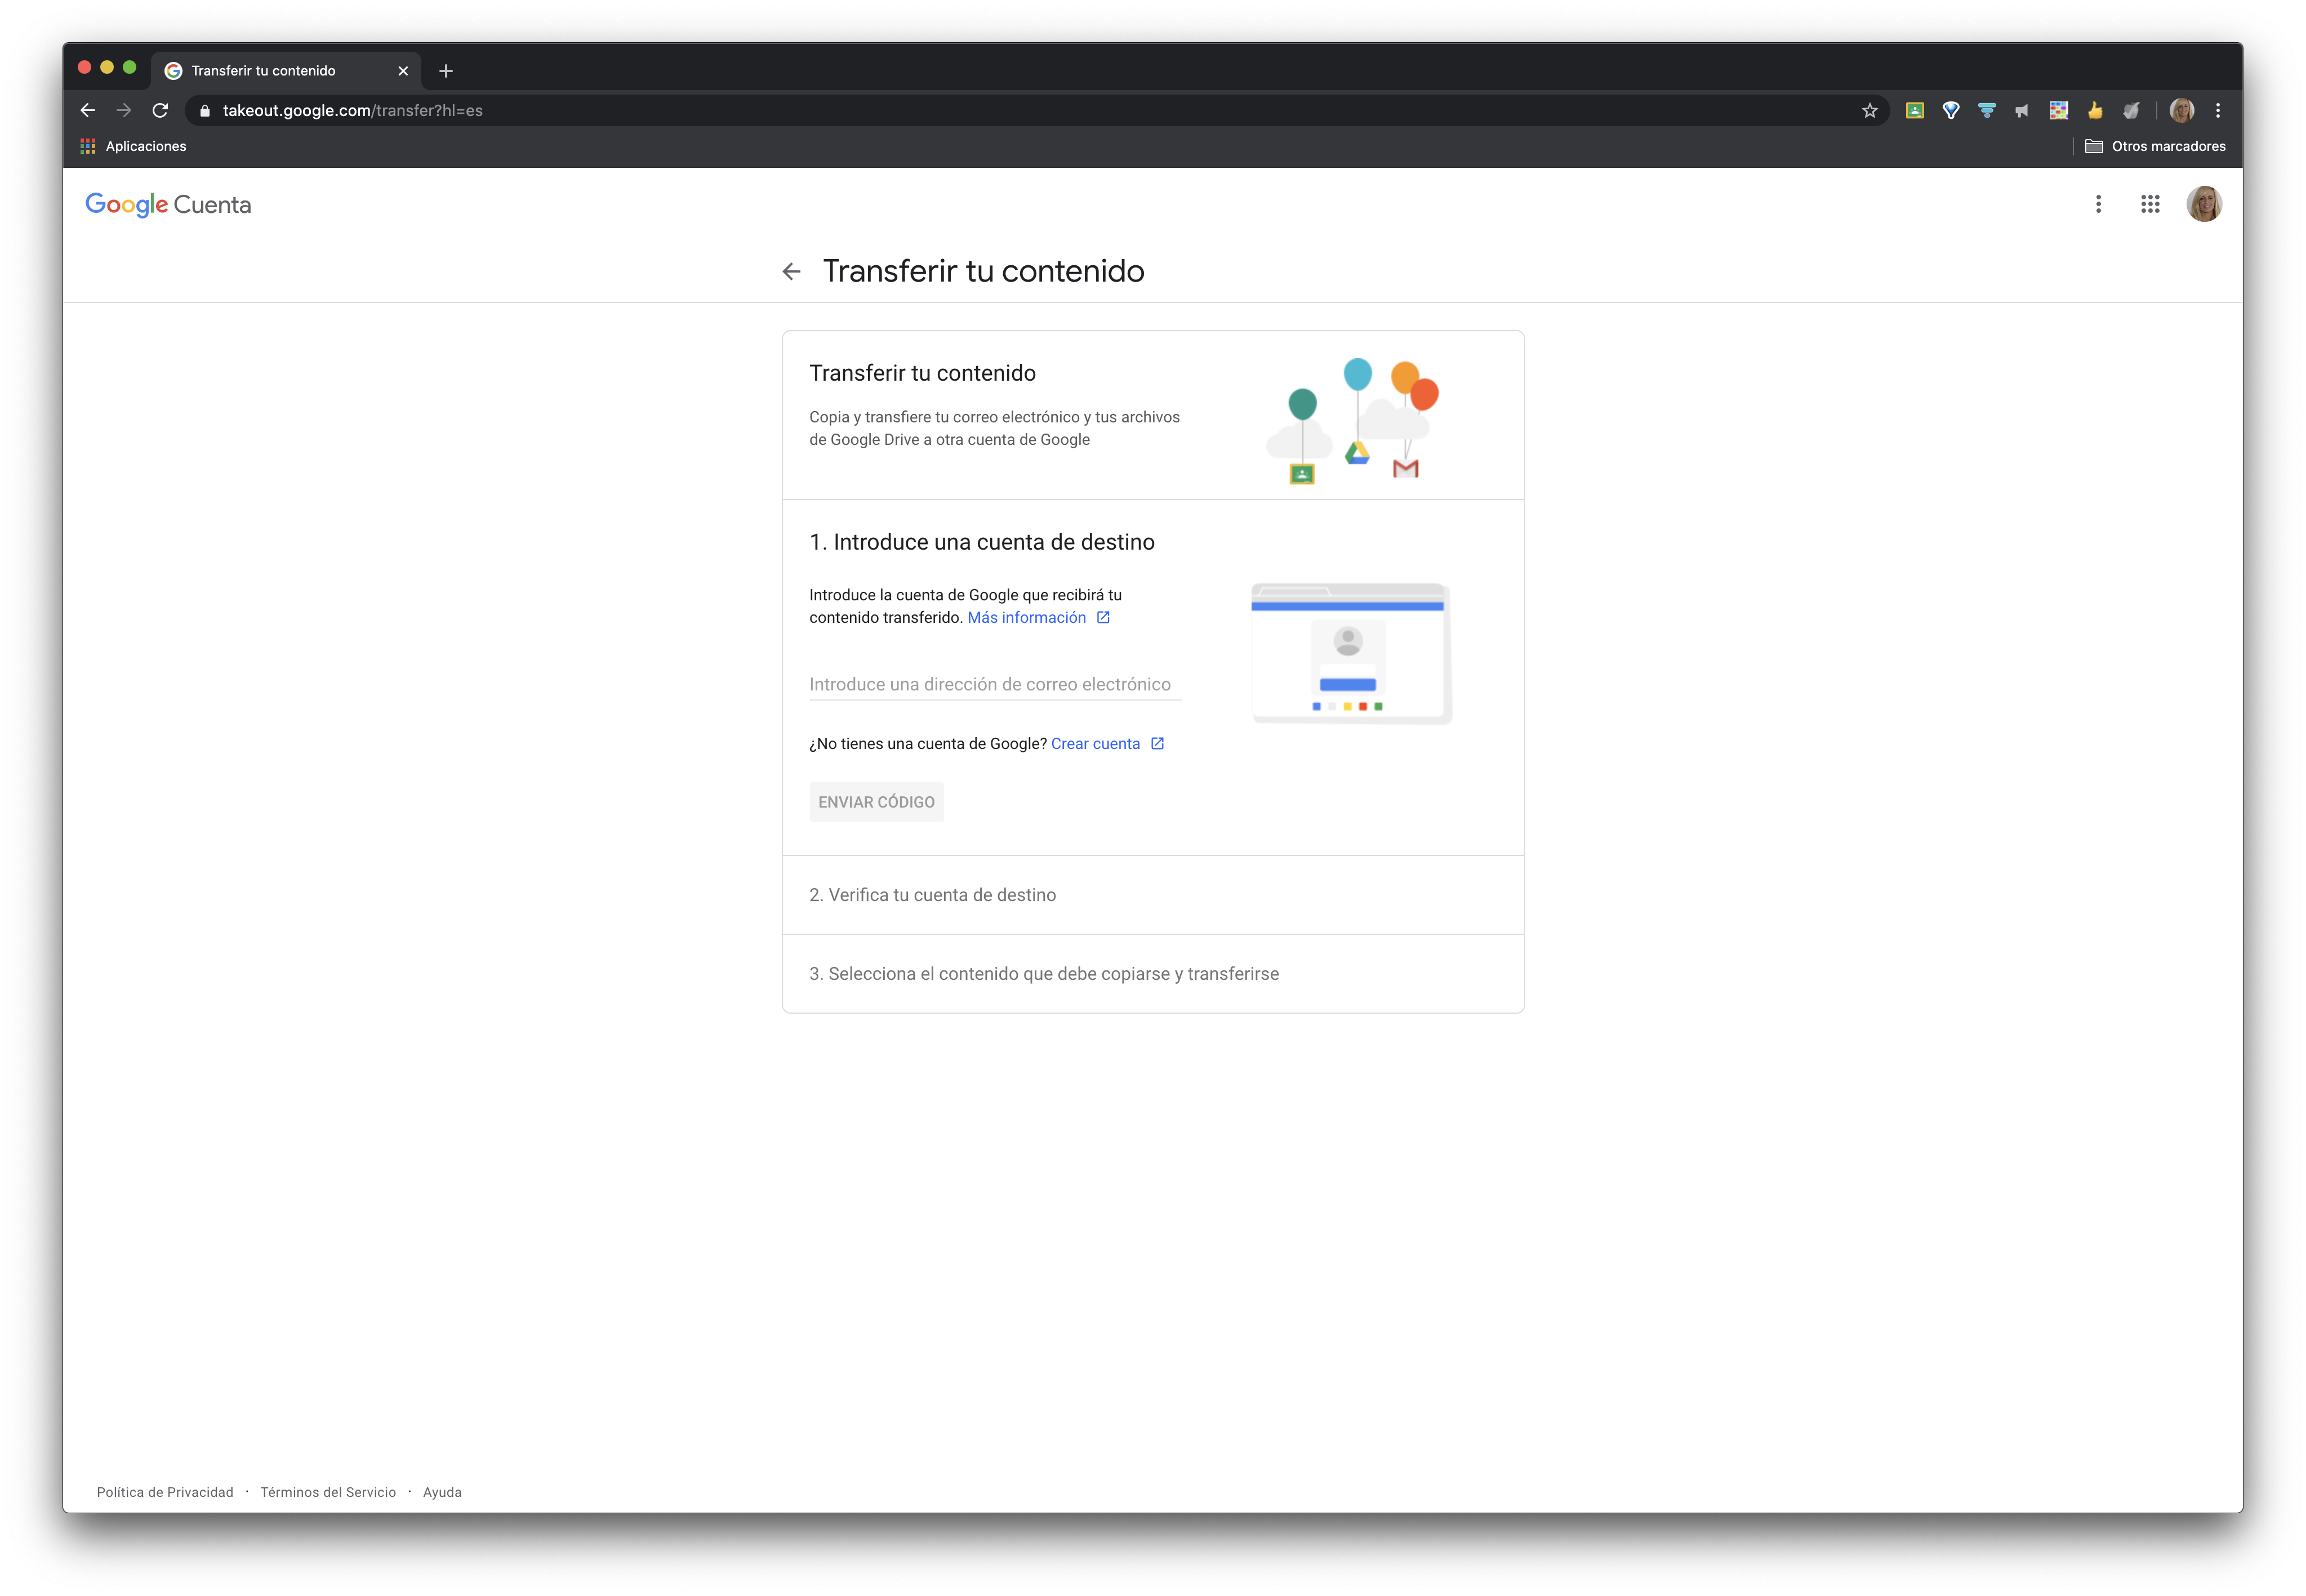
Task: Bookmark this page with the star icon
Action: (x=1869, y=111)
